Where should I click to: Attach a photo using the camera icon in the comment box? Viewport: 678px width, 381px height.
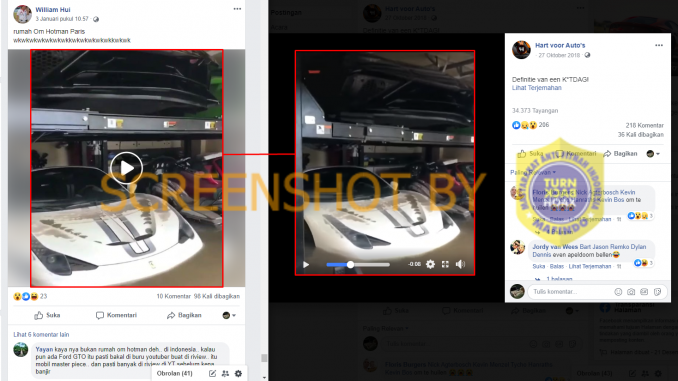pos(631,292)
